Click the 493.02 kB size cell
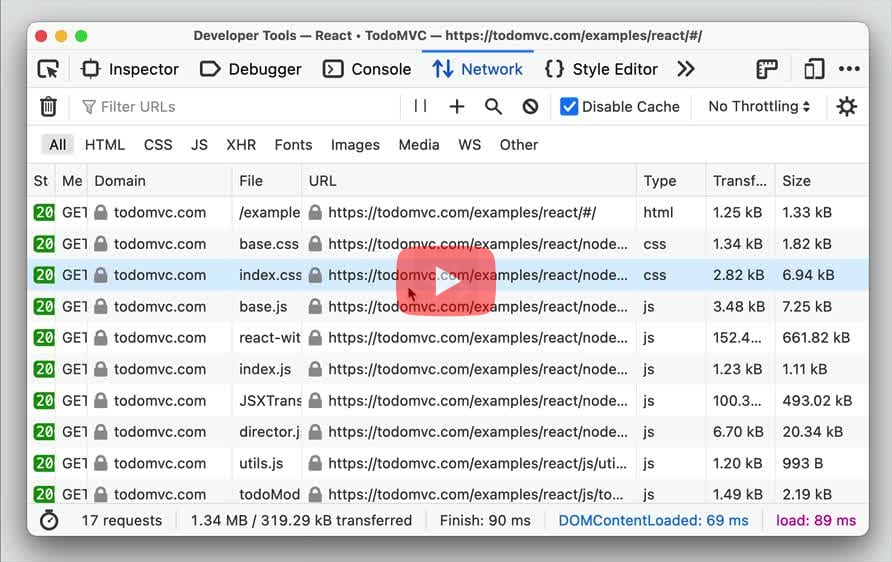 (817, 400)
